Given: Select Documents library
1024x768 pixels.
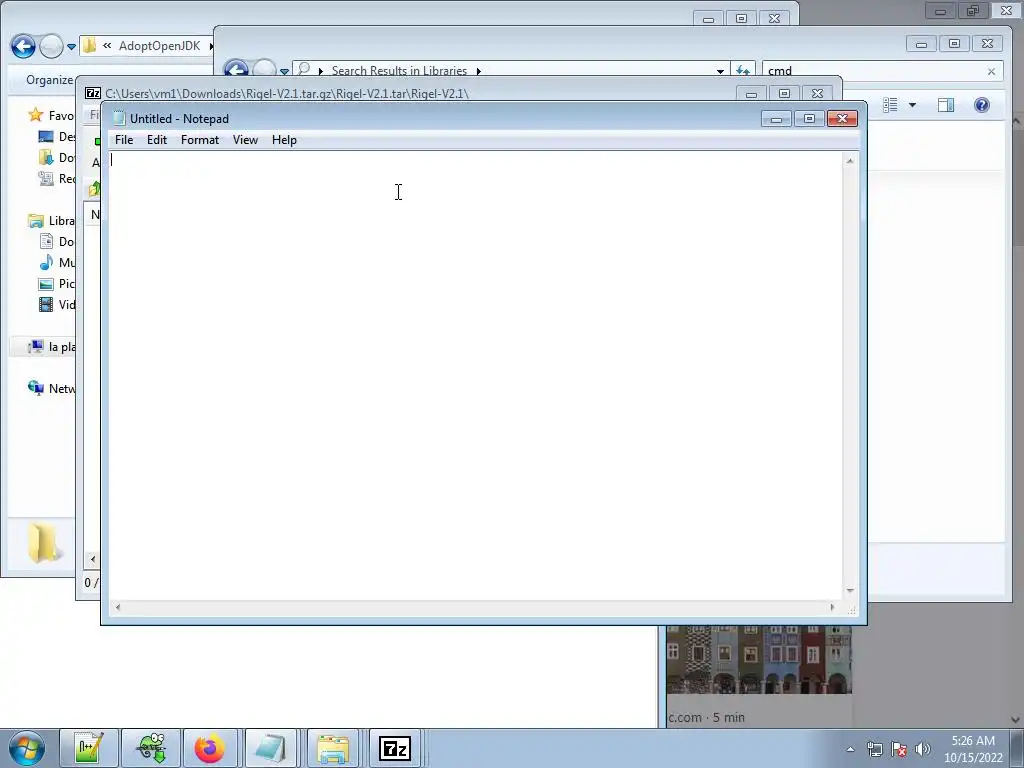Looking at the screenshot, I should 56,242.
